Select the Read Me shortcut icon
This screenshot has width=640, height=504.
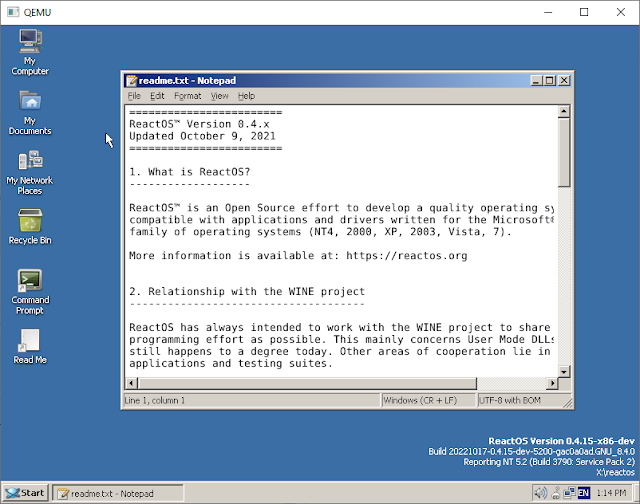[x=30, y=346]
